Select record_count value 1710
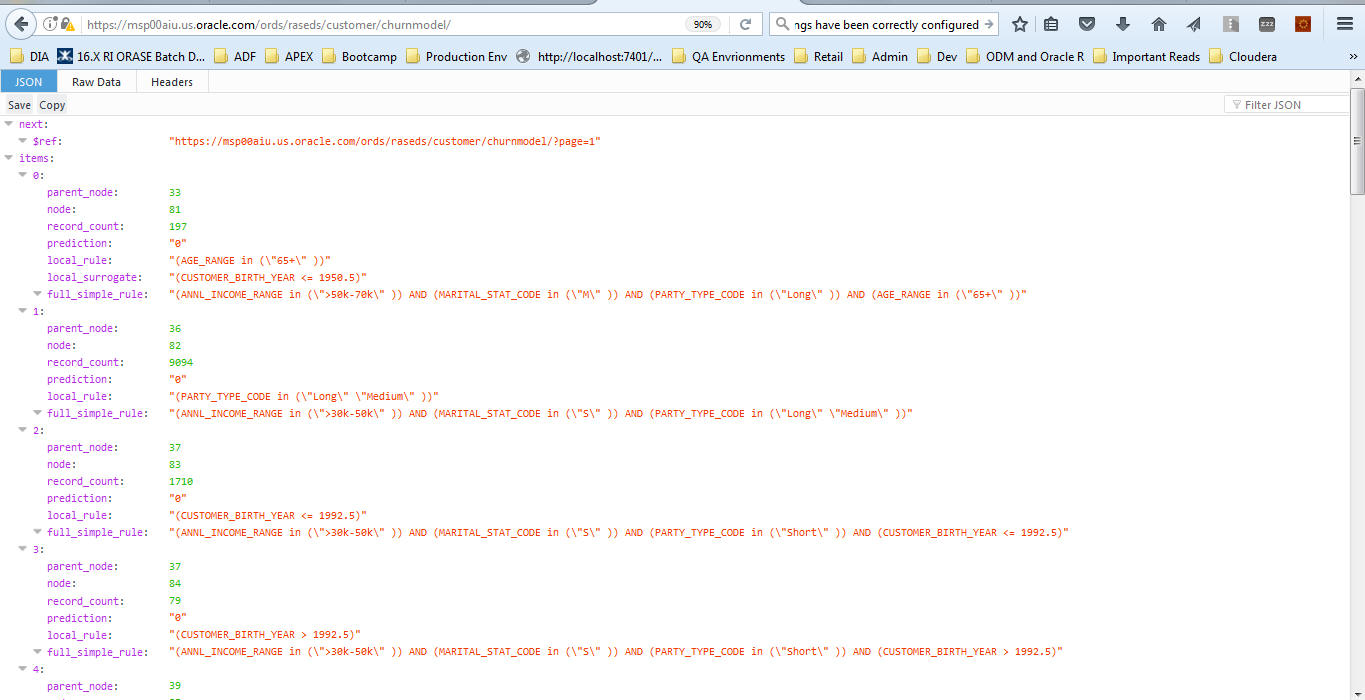Image resolution: width=1365 pixels, height=700 pixels. [x=181, y=481]
